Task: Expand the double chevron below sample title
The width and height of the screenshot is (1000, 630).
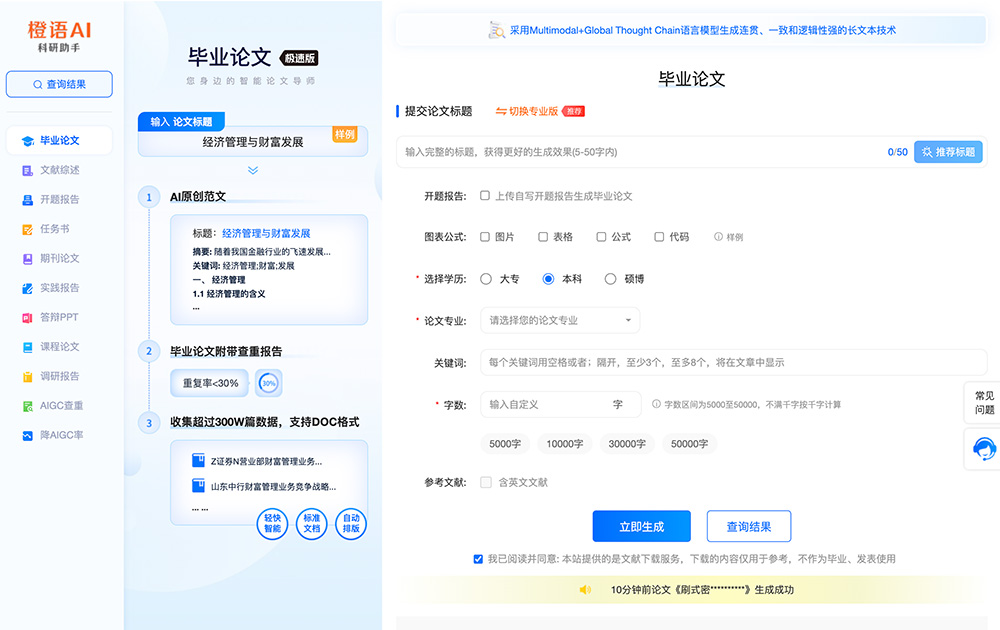Action: [253, 170]
